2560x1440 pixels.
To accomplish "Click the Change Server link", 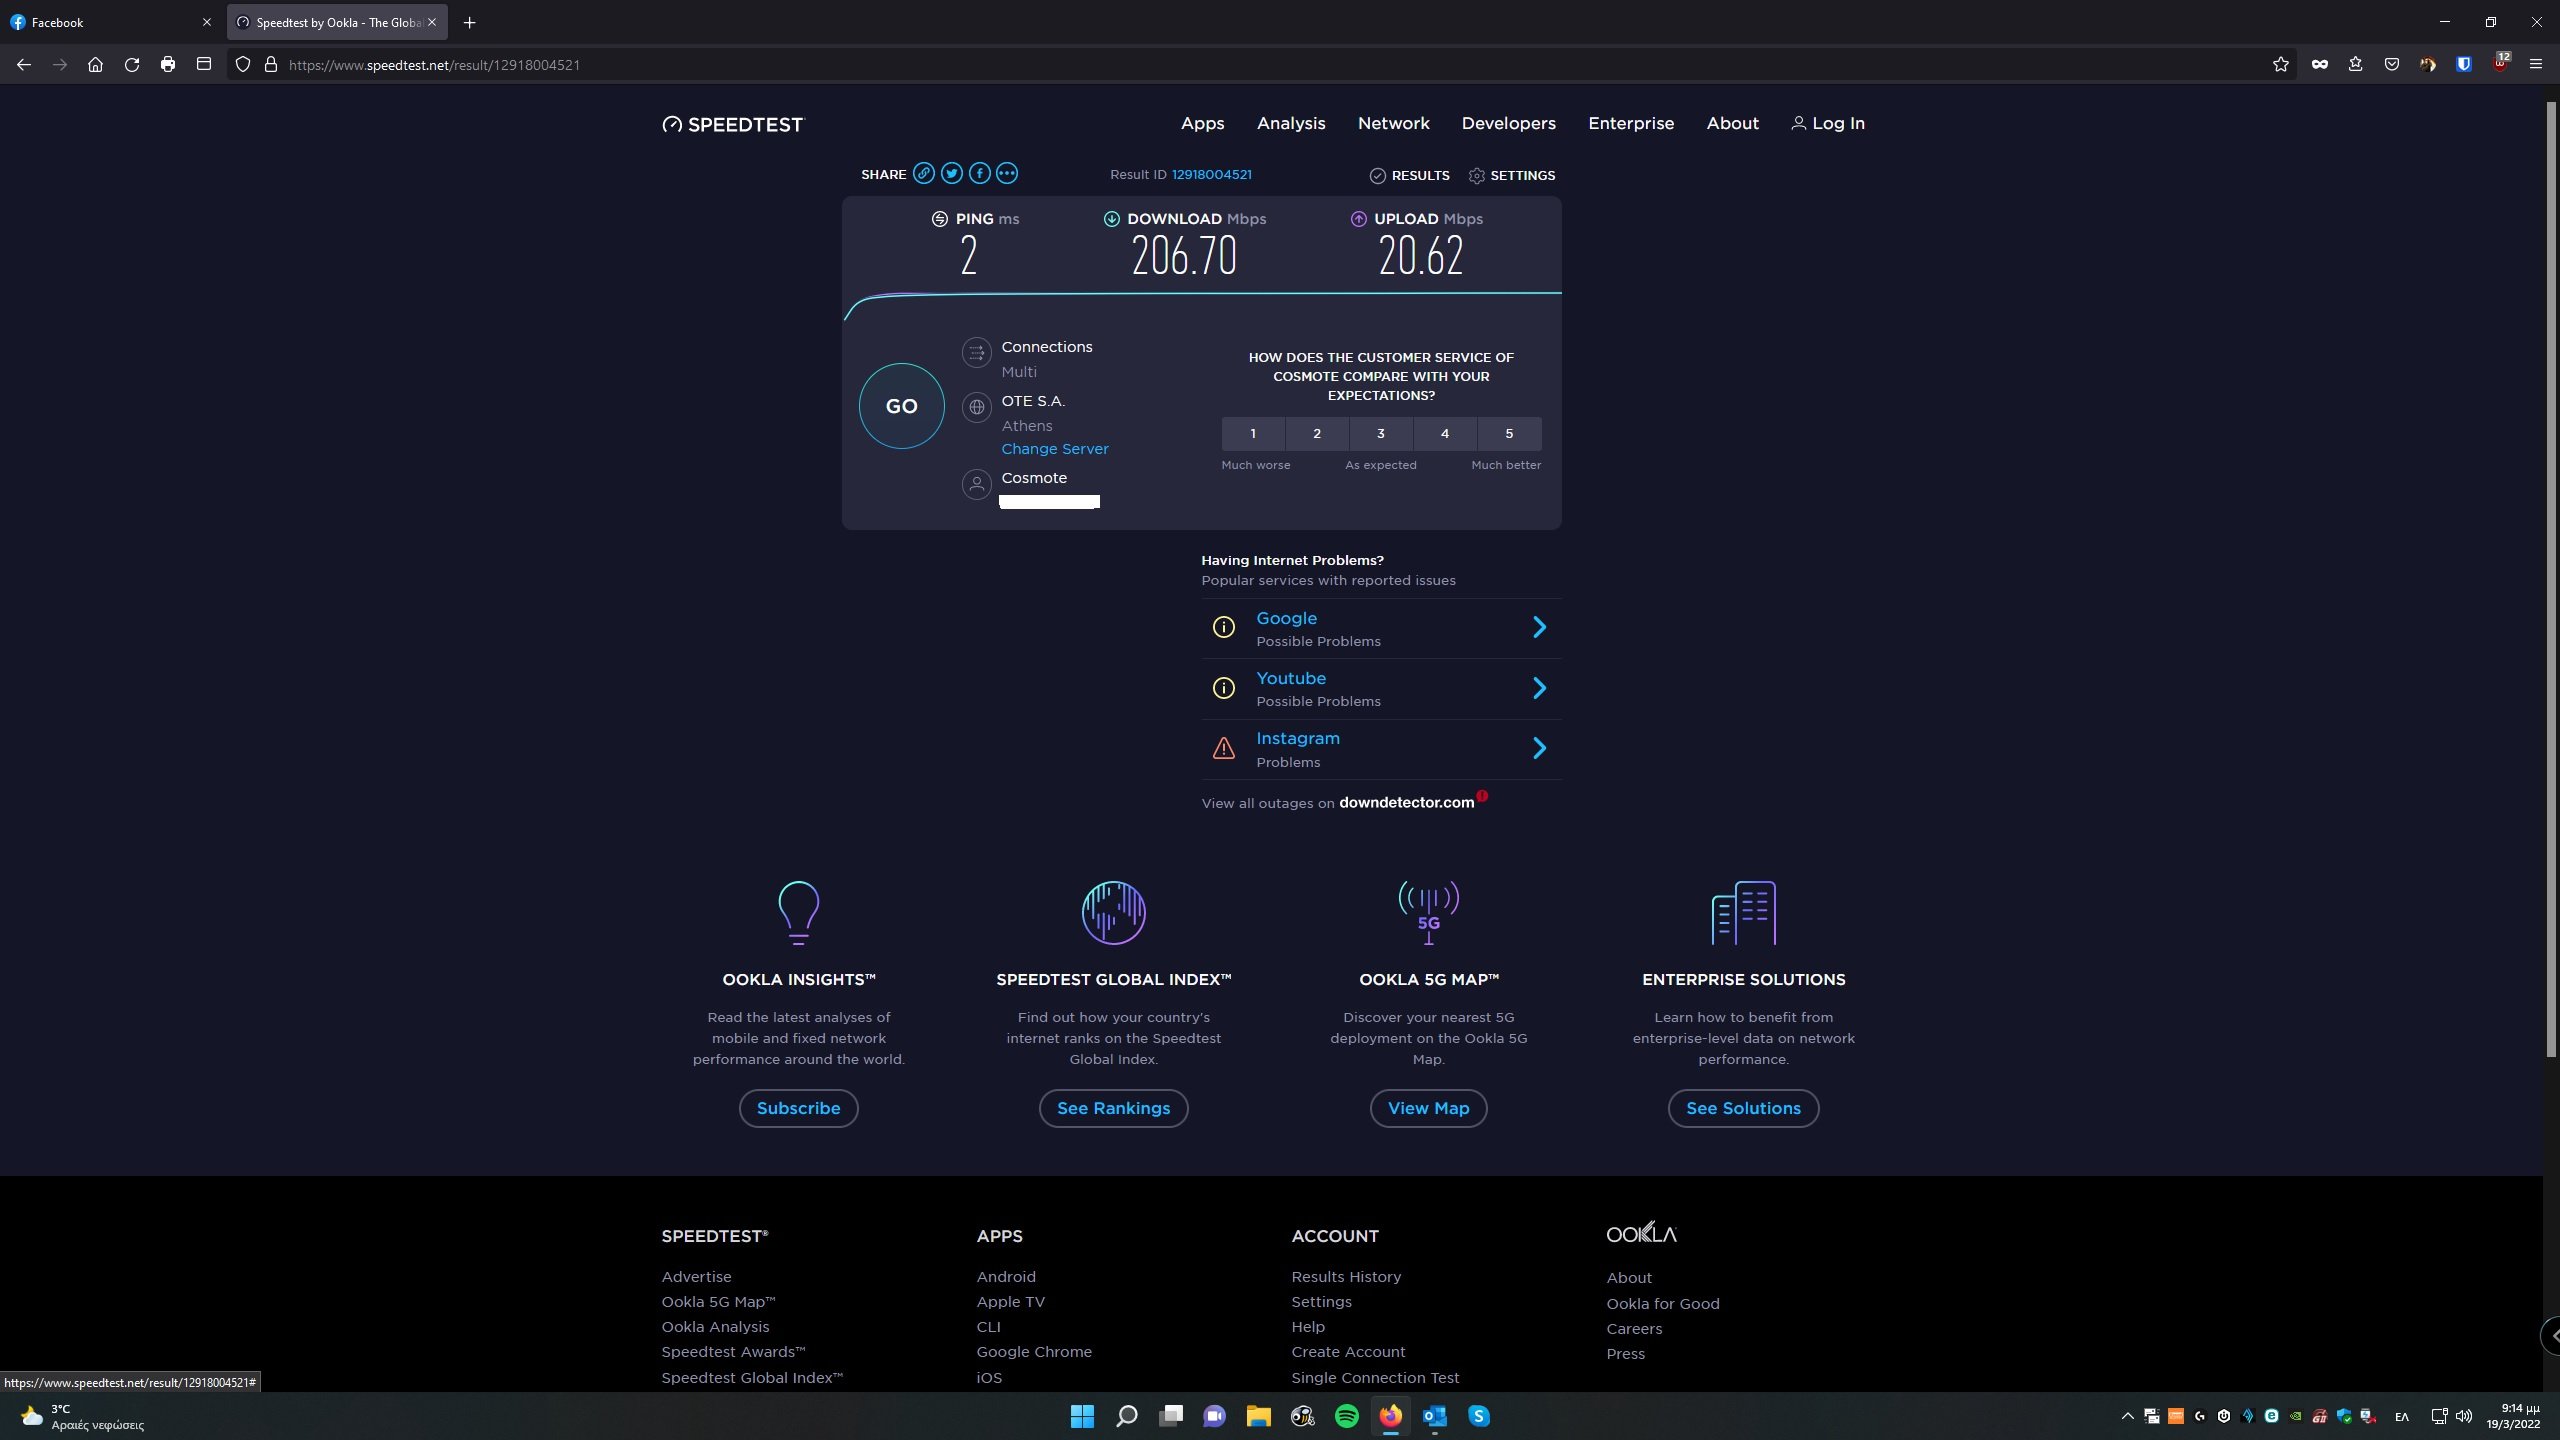I will point(1055,449).
